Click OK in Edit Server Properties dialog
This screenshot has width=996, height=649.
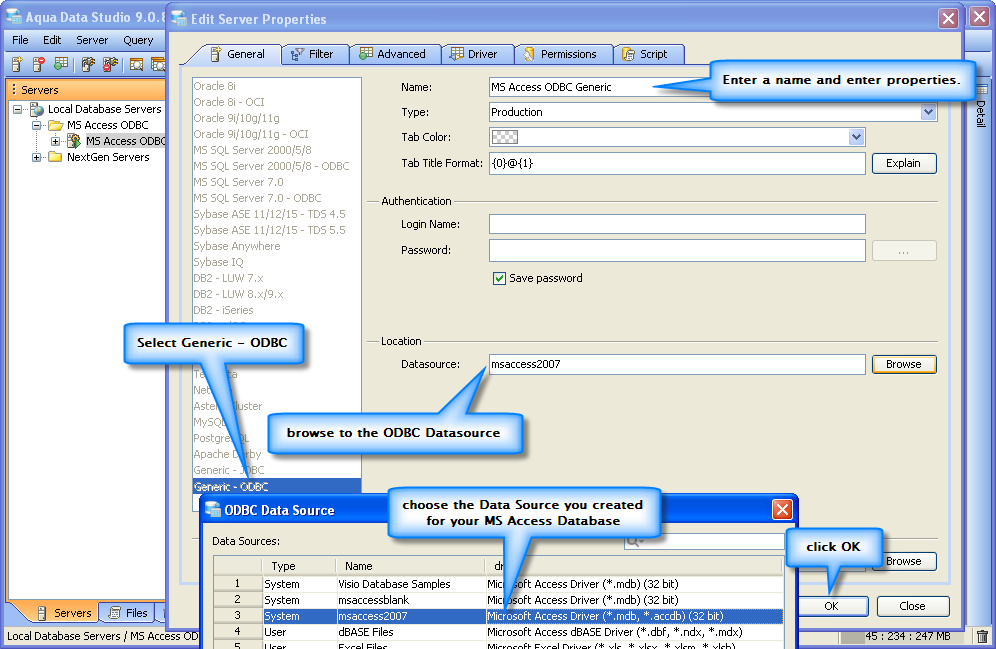click(832, 606)
